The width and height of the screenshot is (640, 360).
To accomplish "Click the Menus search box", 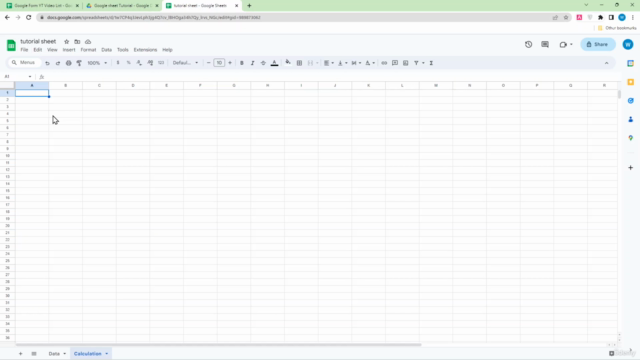I will pos(24,62).
